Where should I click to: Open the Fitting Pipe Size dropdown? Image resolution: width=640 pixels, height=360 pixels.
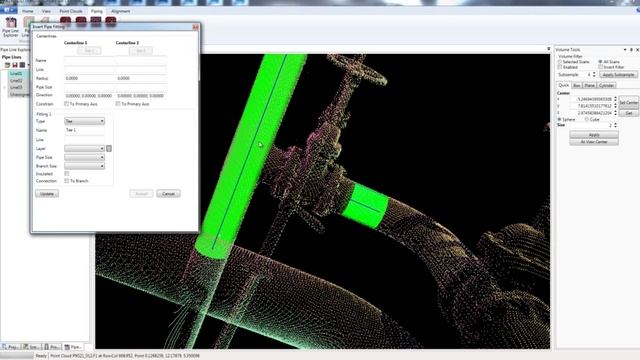tap(84, 157)
